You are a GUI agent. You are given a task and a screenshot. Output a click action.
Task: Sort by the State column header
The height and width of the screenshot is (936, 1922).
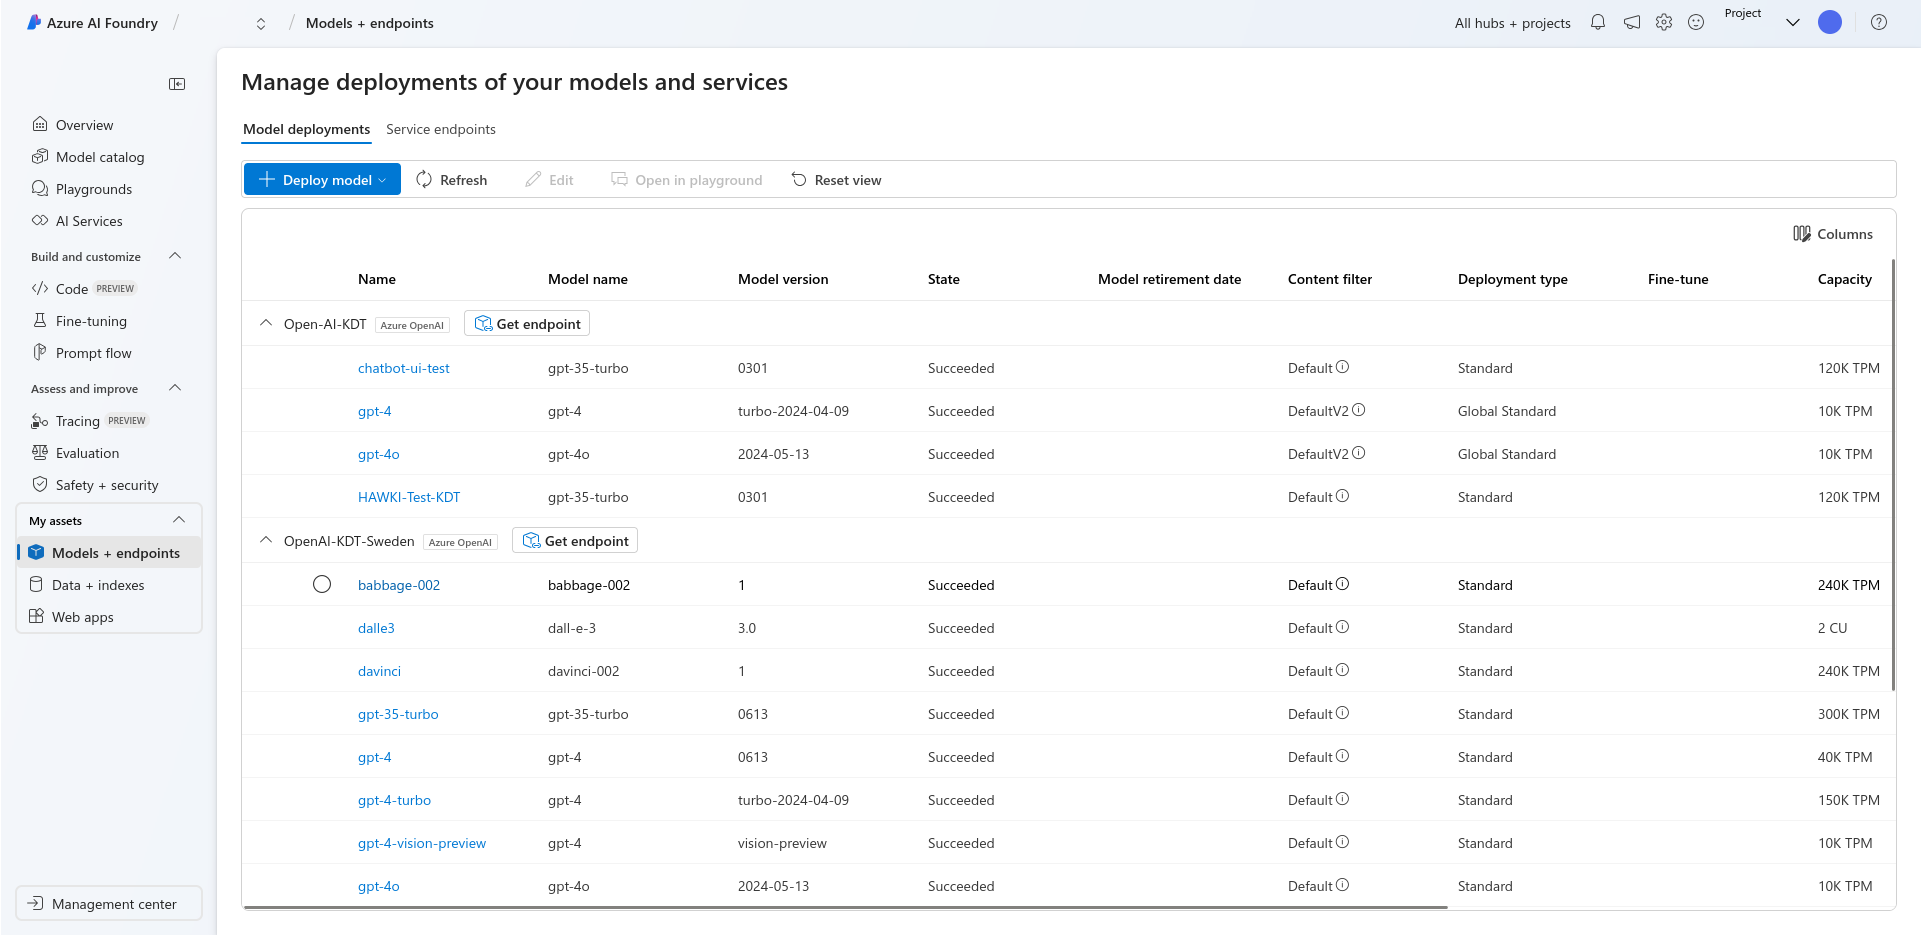tap(944, 279)
